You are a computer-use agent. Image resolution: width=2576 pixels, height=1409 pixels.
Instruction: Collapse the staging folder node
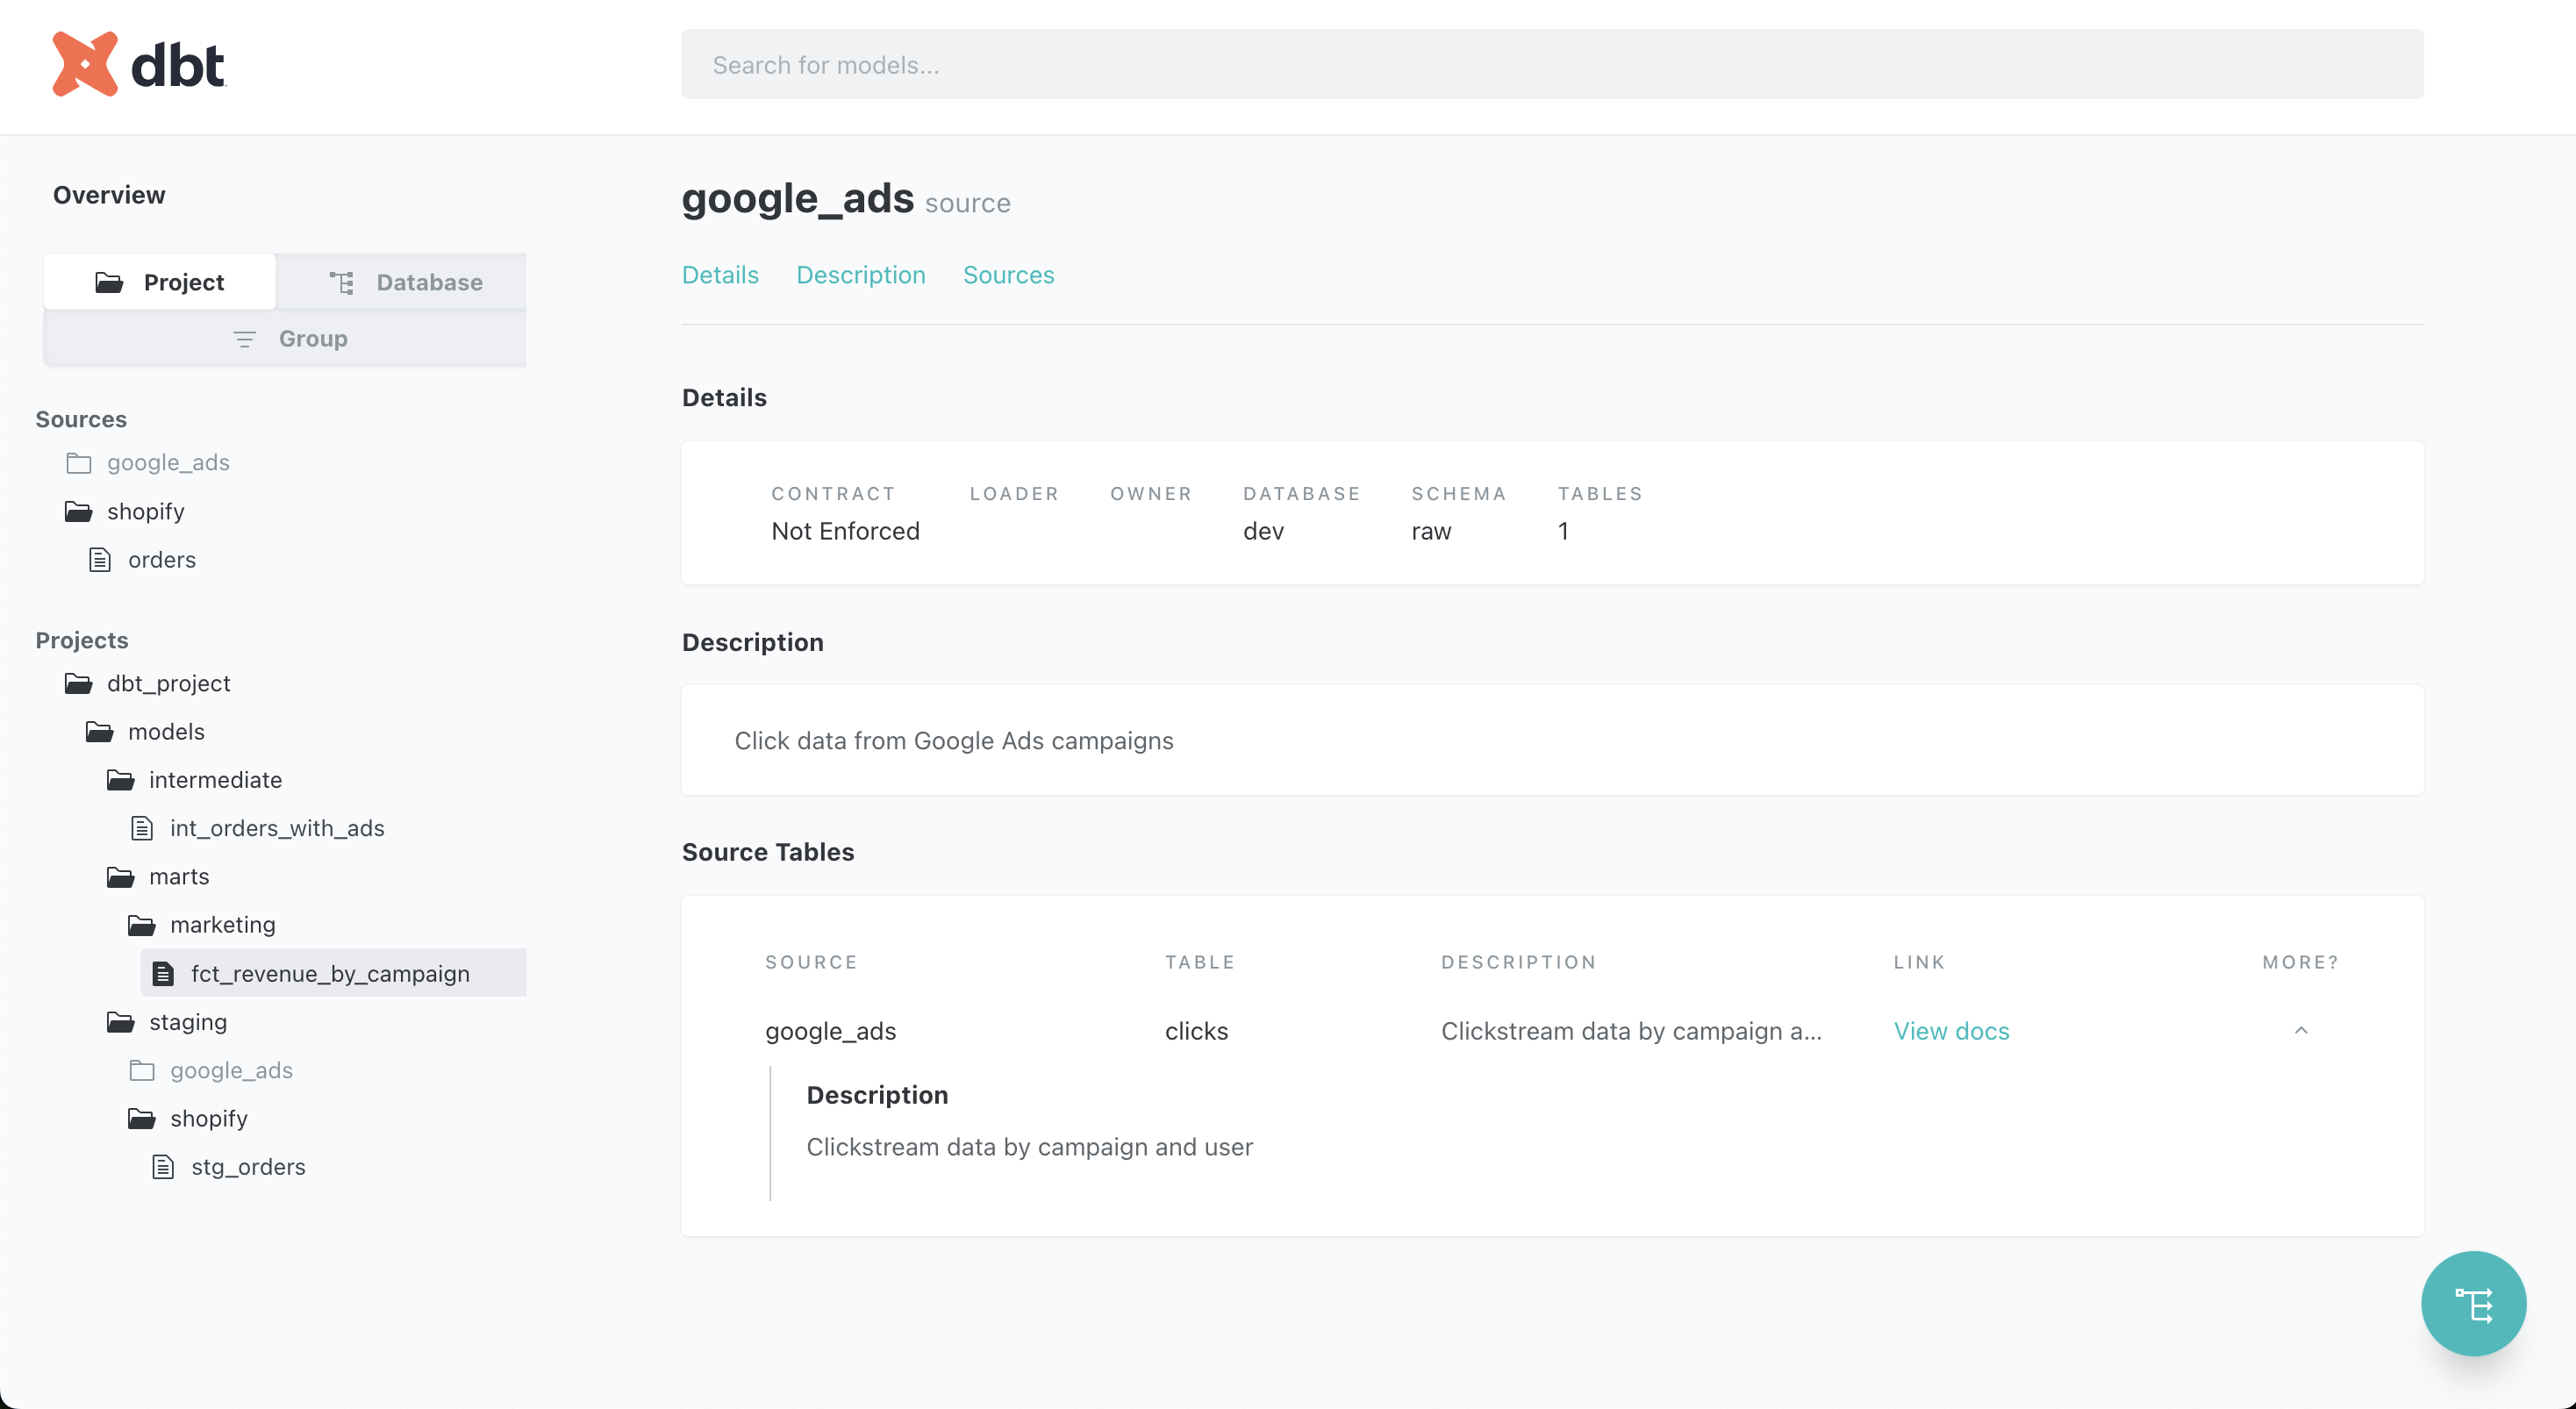pos(188,1022)
